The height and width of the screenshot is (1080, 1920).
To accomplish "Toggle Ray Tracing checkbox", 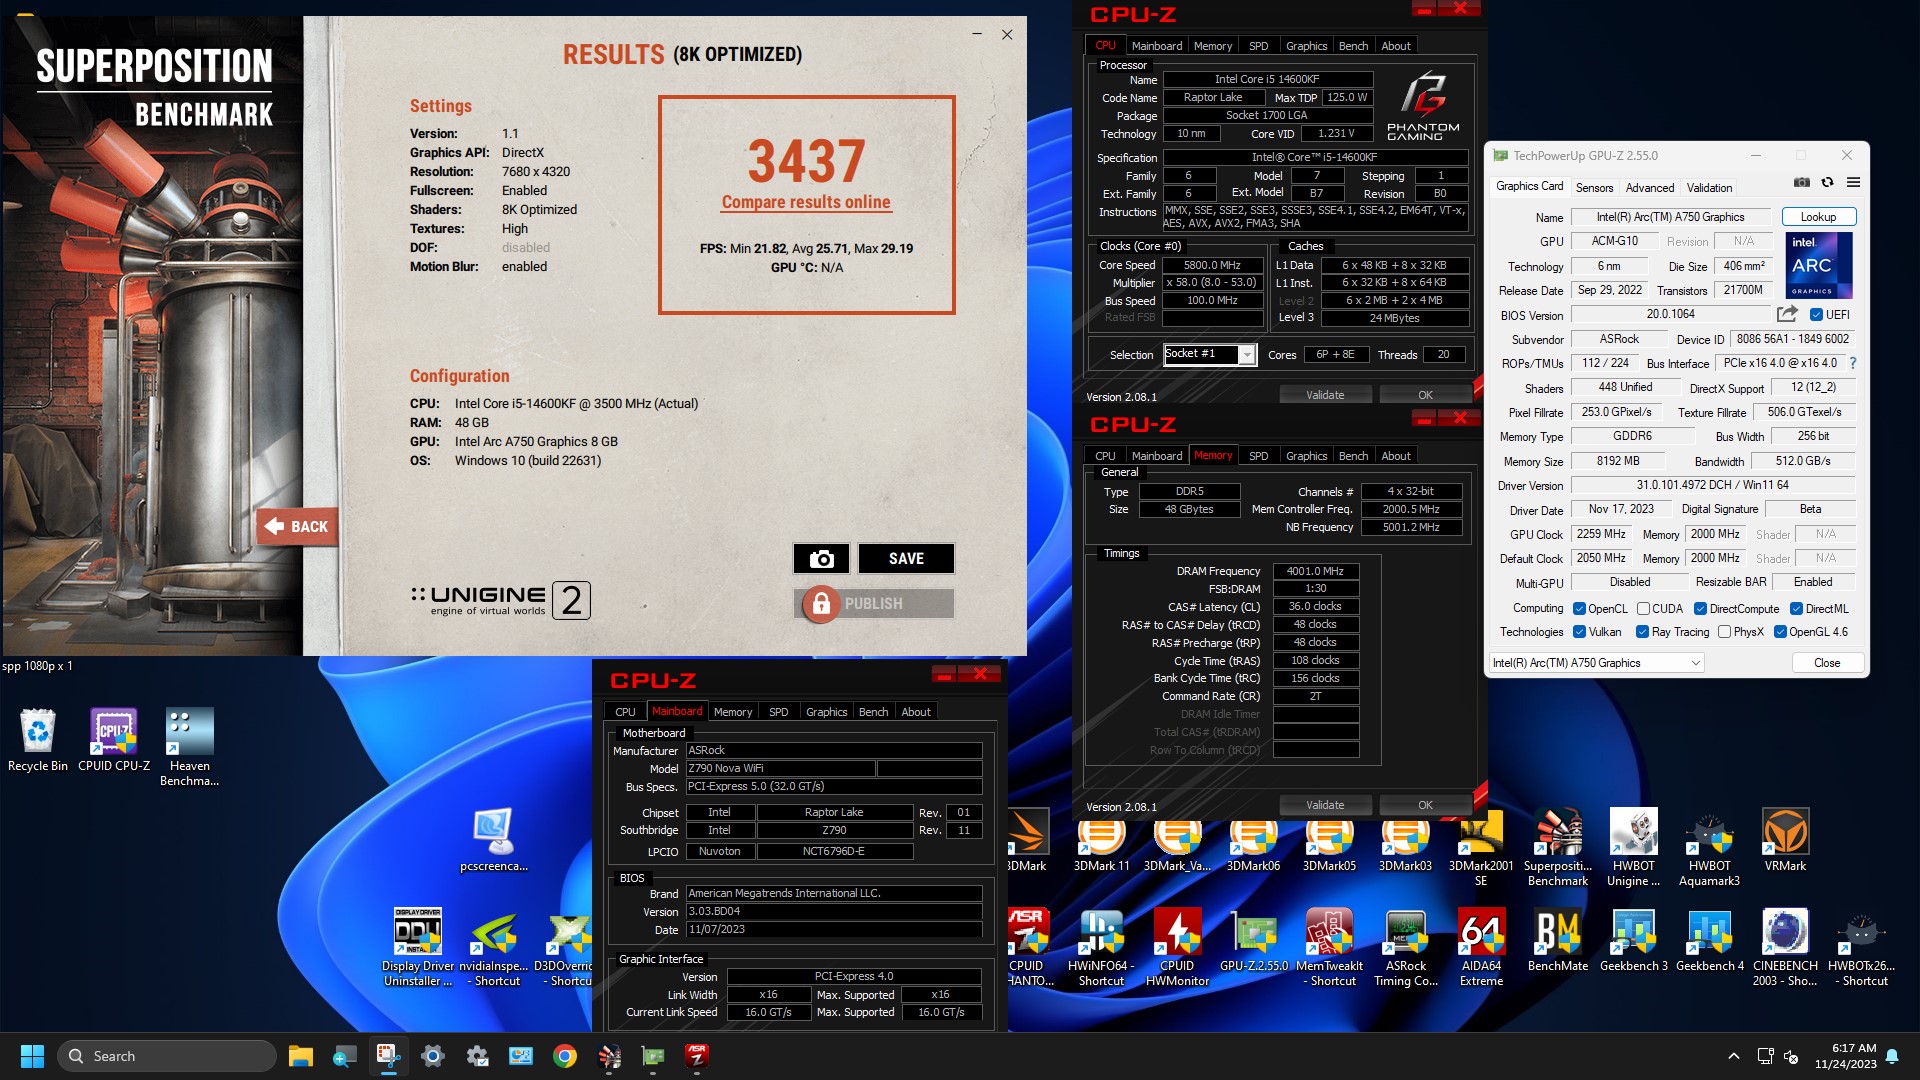I will pos(1642,631).
